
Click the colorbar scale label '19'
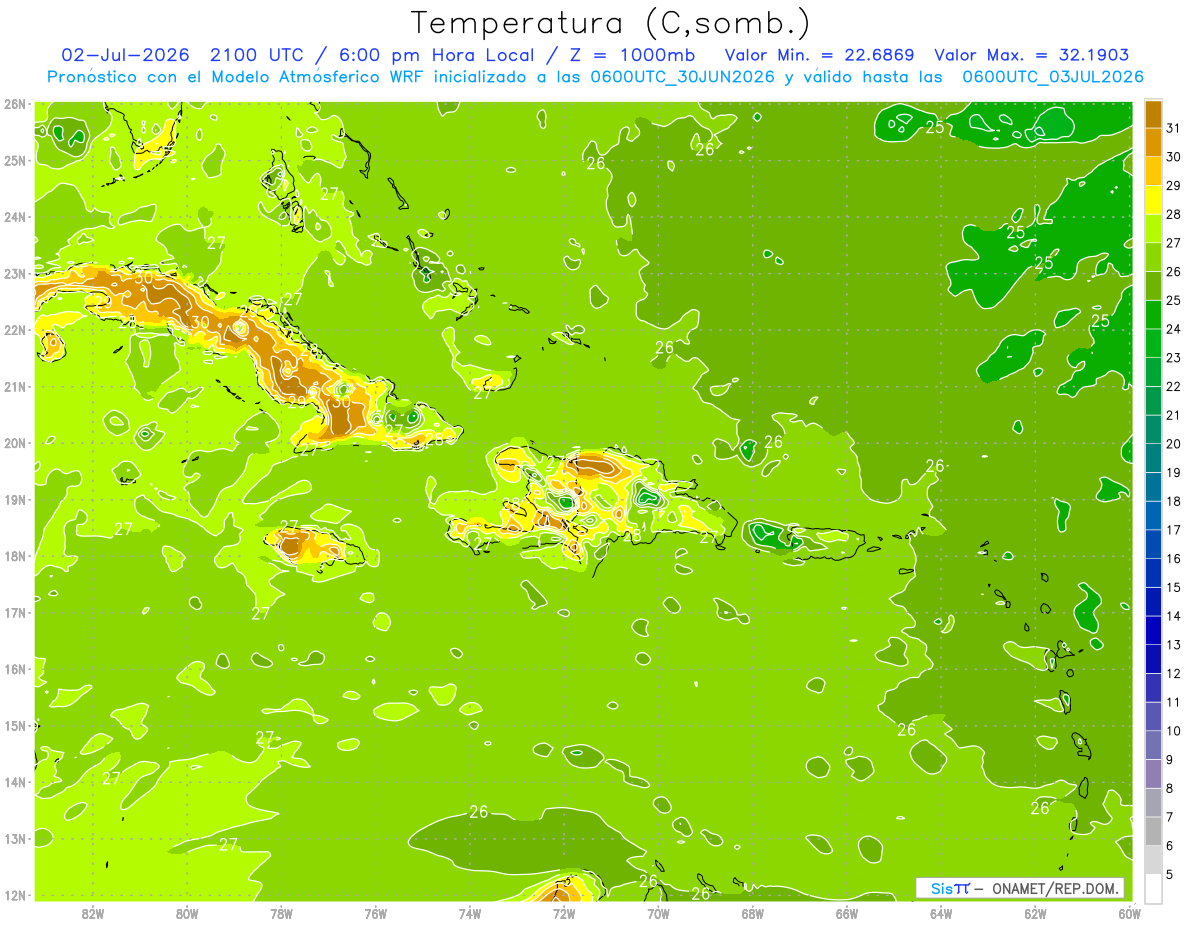click(x=1173, y=473)
